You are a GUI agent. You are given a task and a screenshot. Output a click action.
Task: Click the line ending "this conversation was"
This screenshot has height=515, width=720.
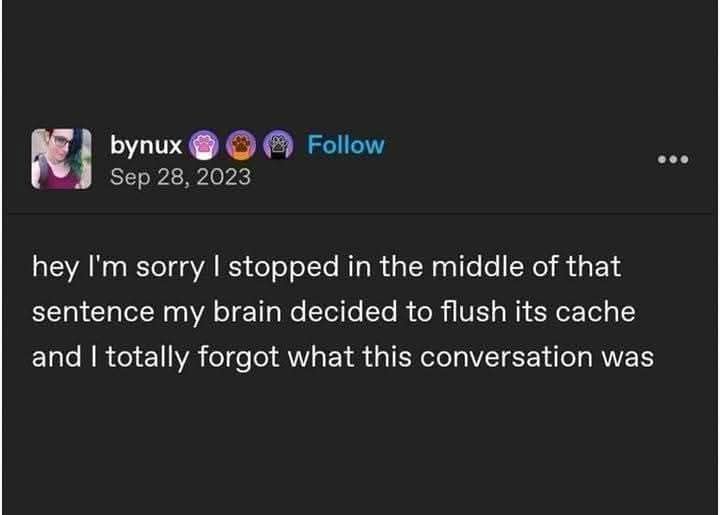click(x=342, y=357)
